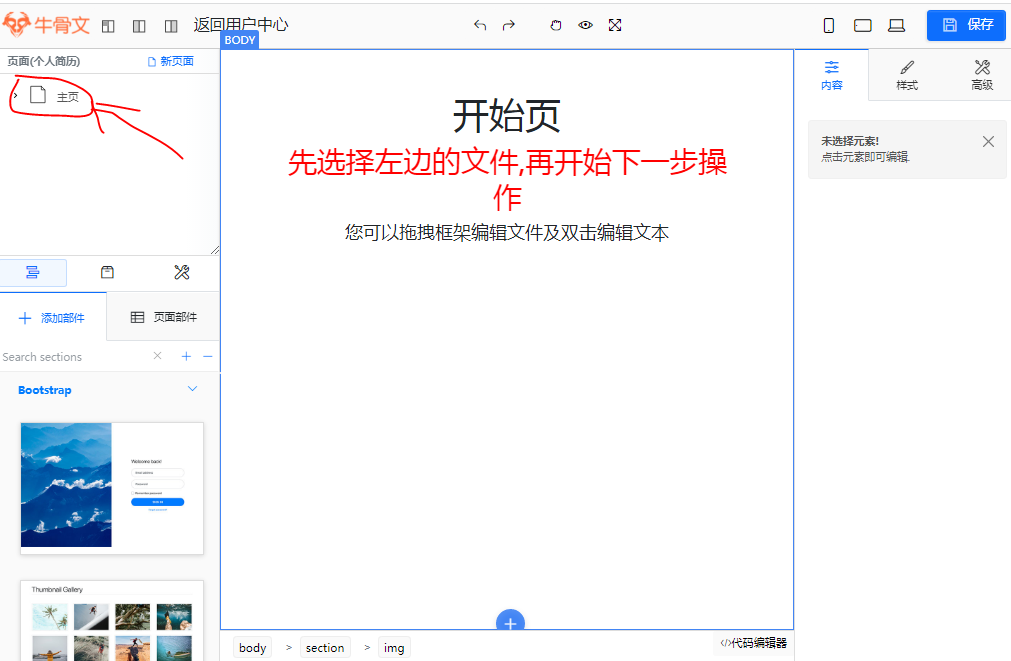Screen dimensions: 1011x661
Task: Click the blue plus circle on canvas
Action: click(x=510, y=622)
